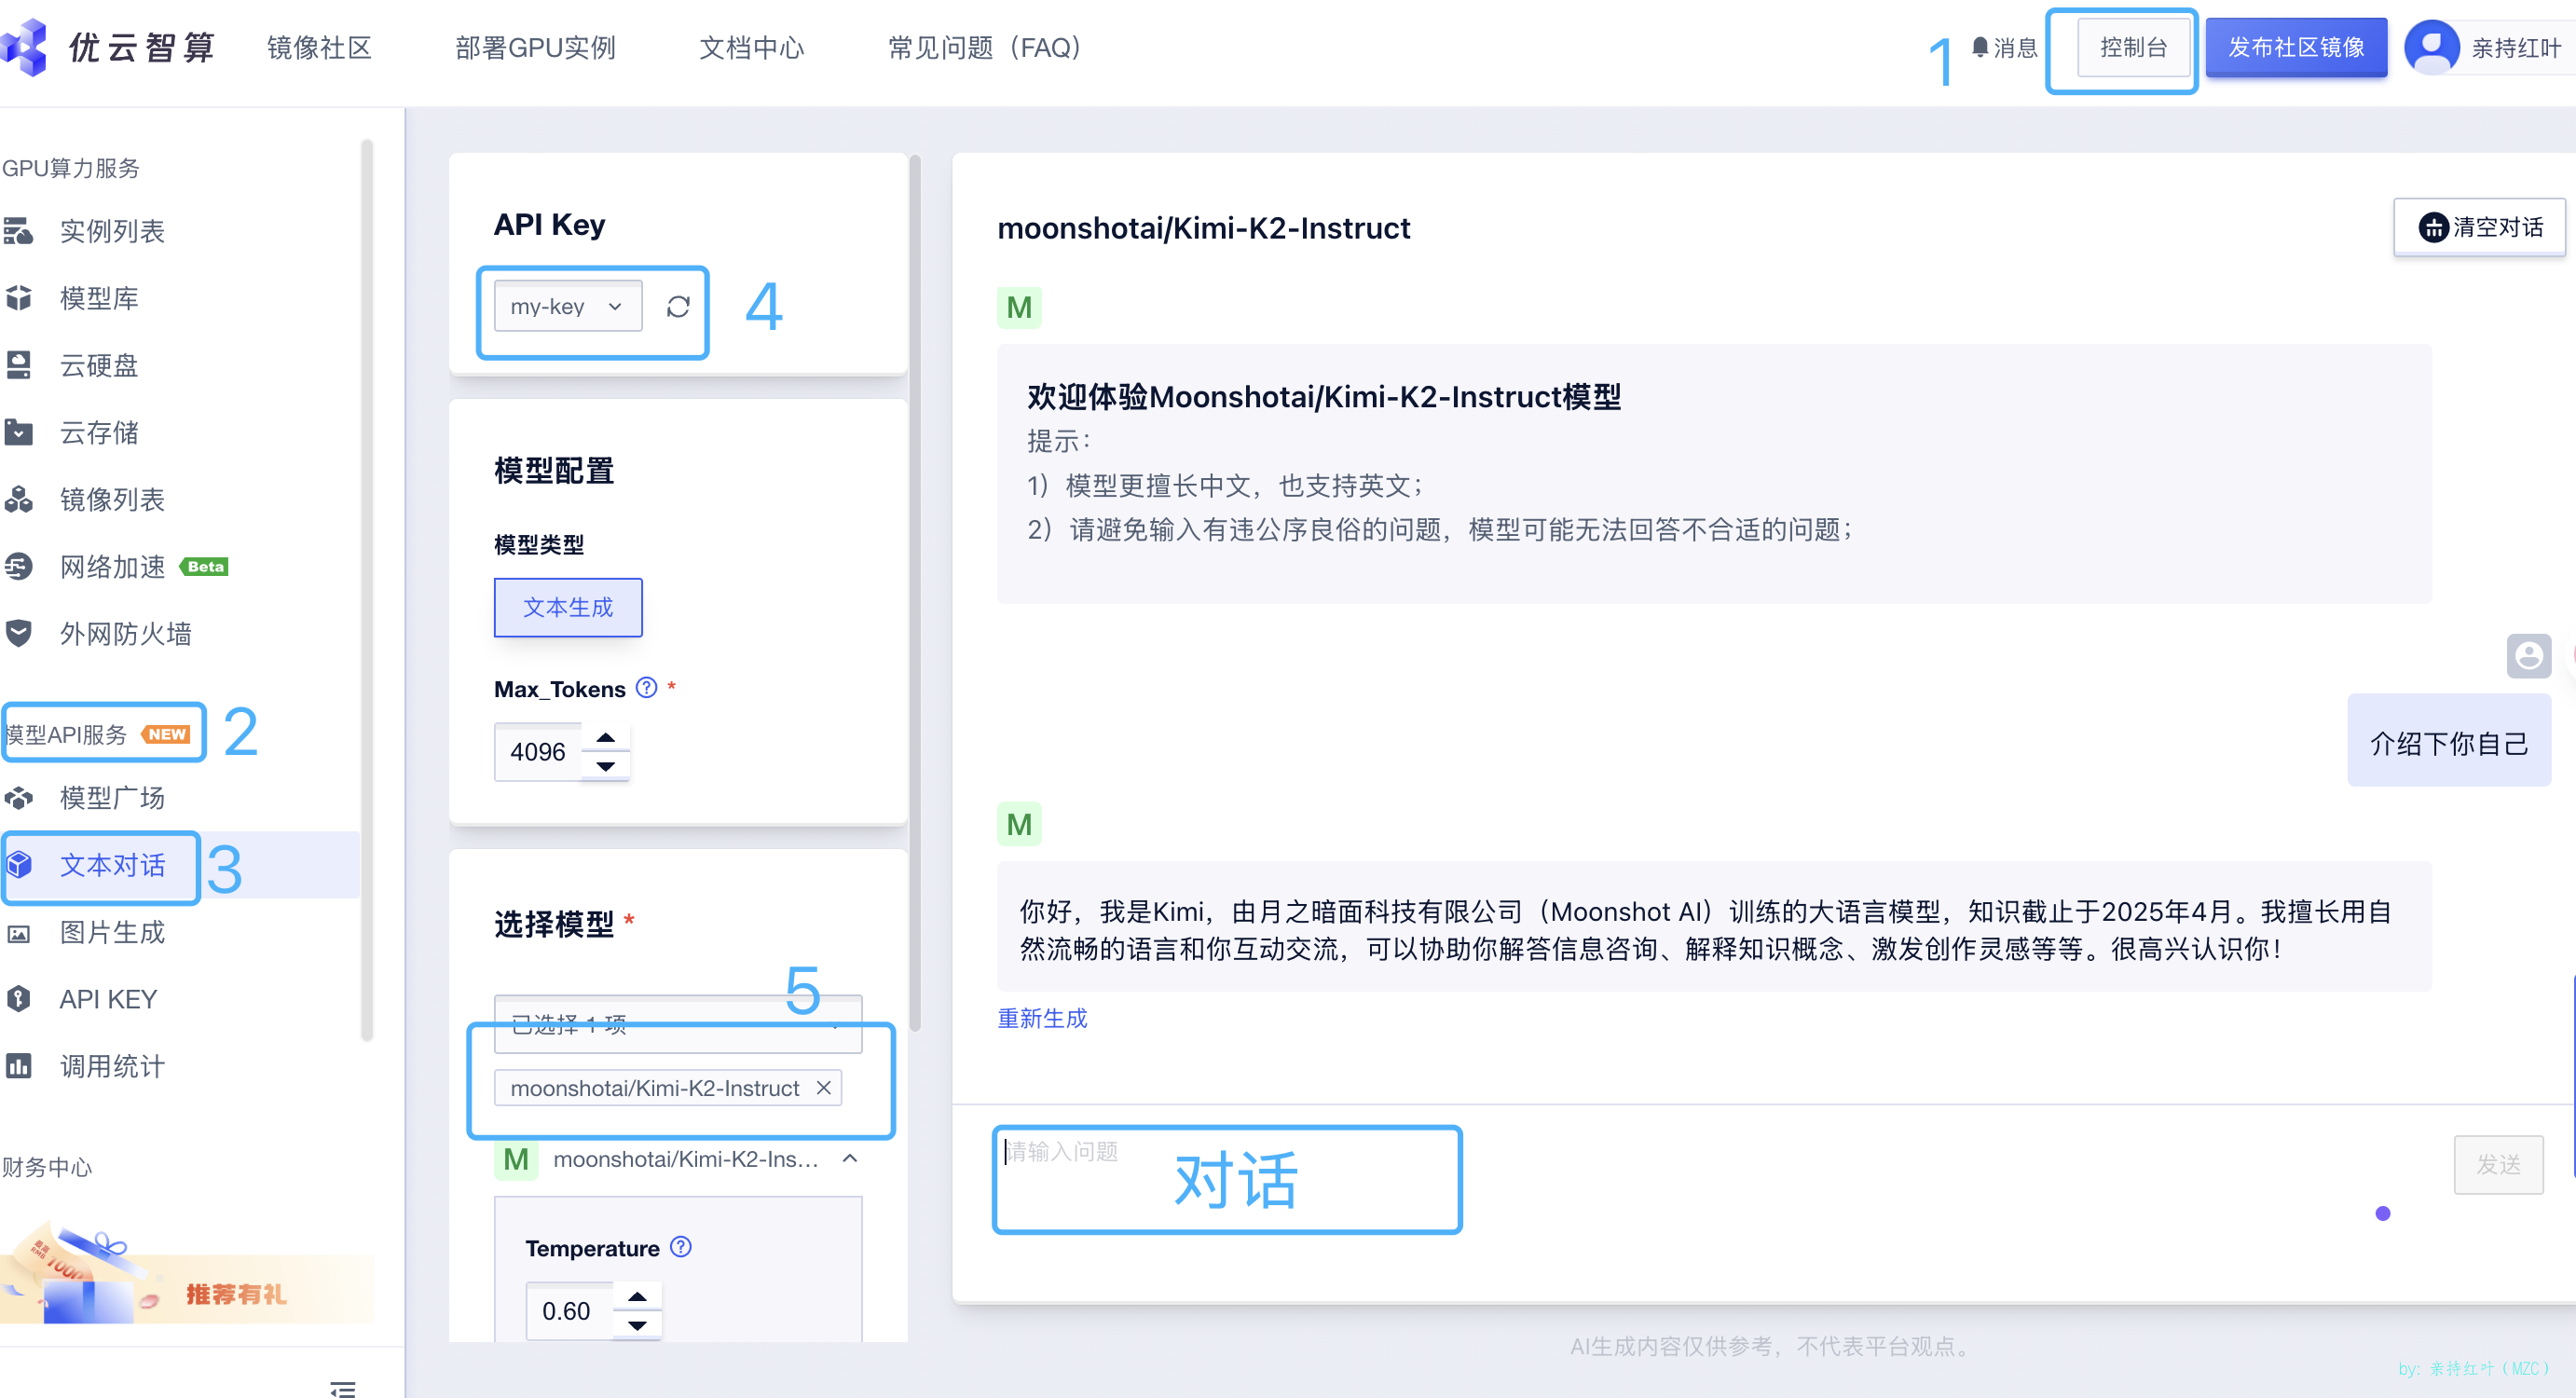Screen dimensions: 2576x1398
Task: Click the API KEY sidebar icon
Action: click(x=18, y=999)
